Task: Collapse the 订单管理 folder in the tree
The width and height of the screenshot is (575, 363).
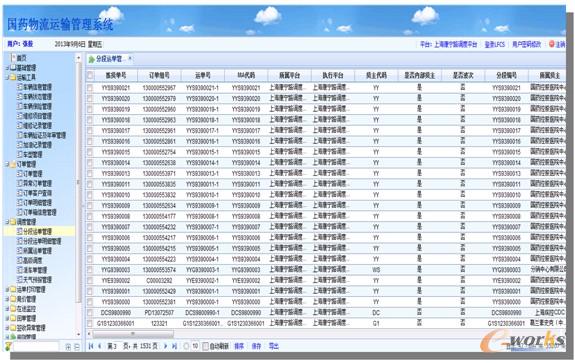Action: [7, 164]
